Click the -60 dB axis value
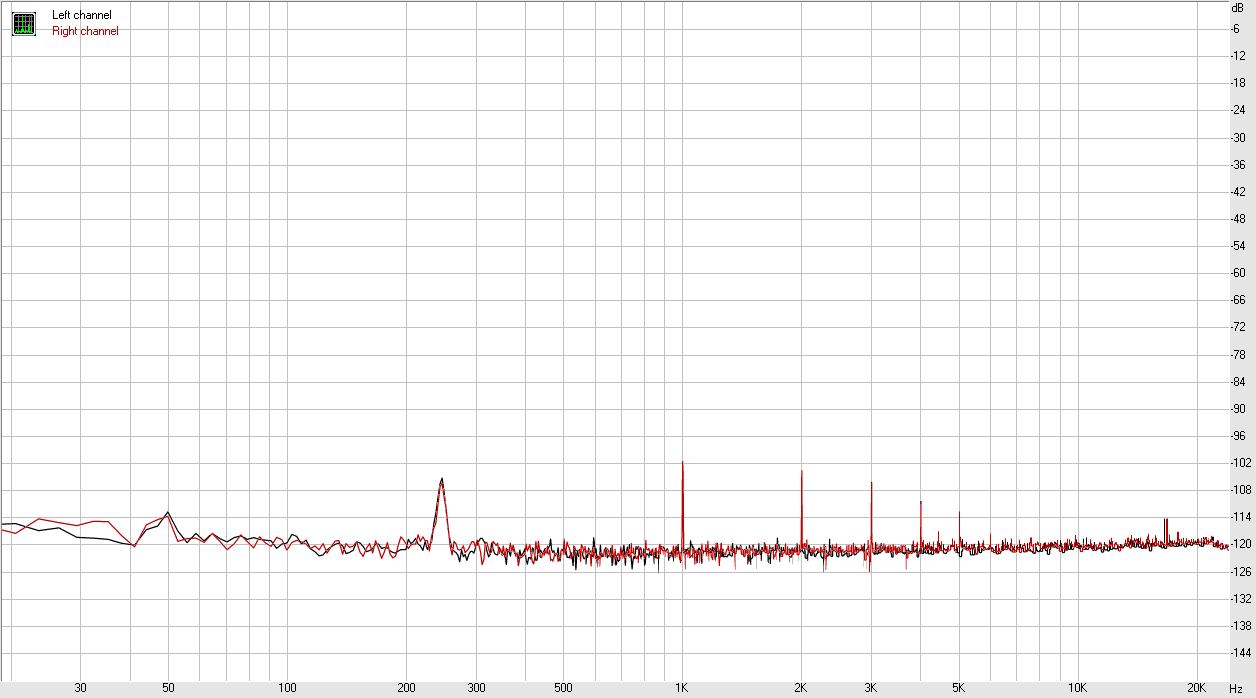The height and width of the screenshot is (698, 1256). tap(1236, 273)
